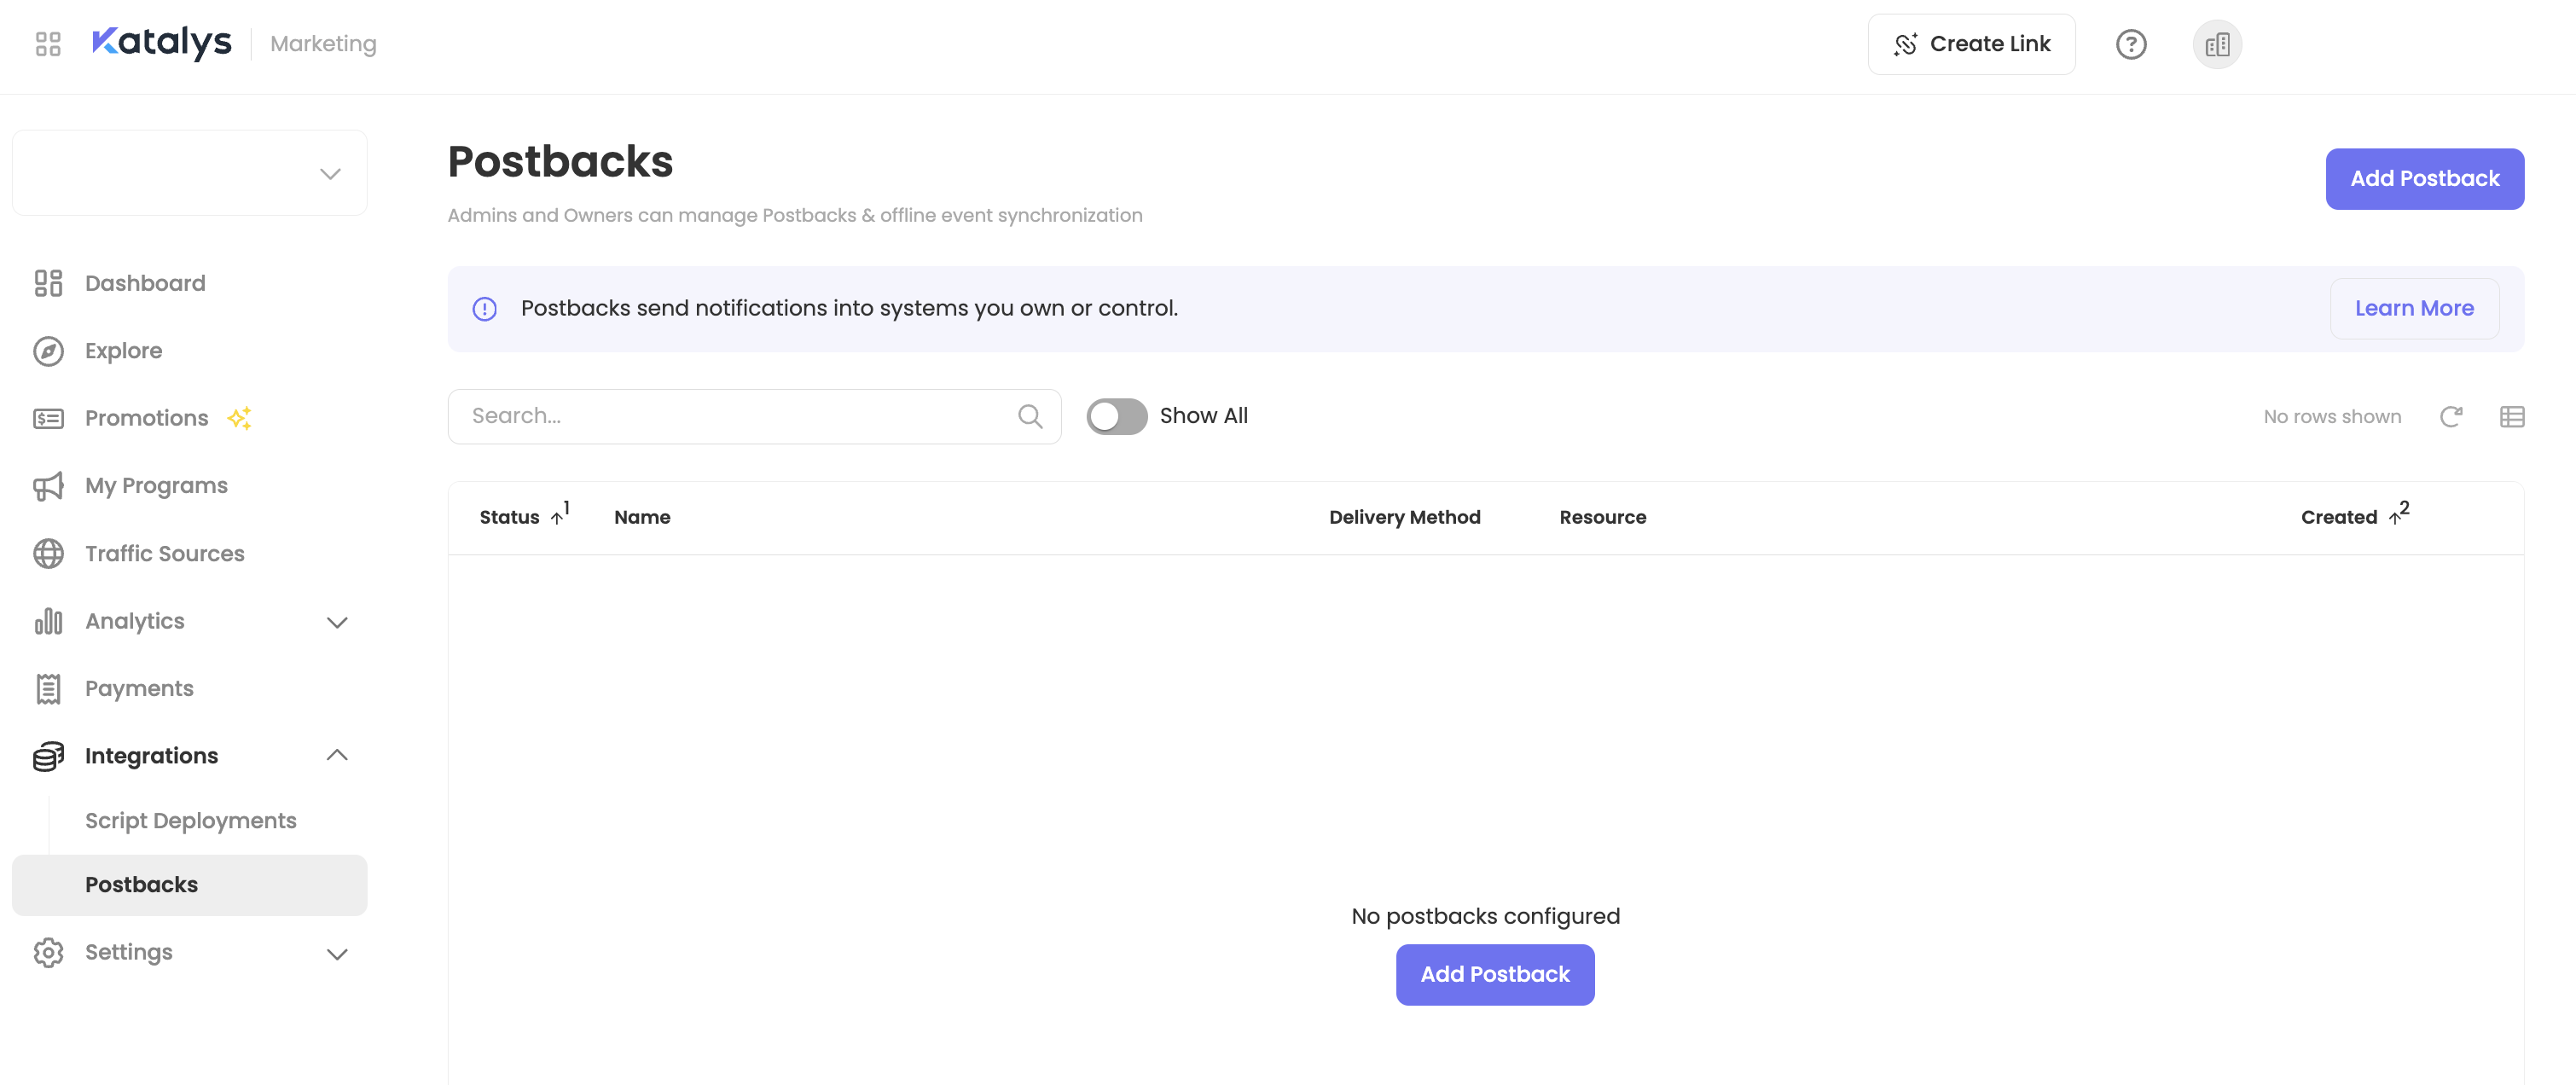This screenshot has height=1085, width=2576.
Task: Open the apps grid icon
Action: pyautogui.click(x=48, y=44)
